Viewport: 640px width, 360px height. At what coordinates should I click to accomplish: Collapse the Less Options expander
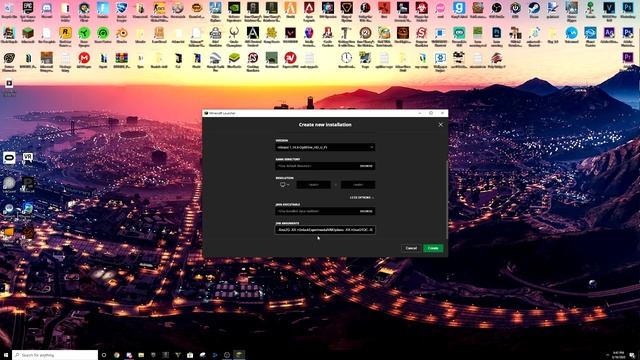pos(362,198)
